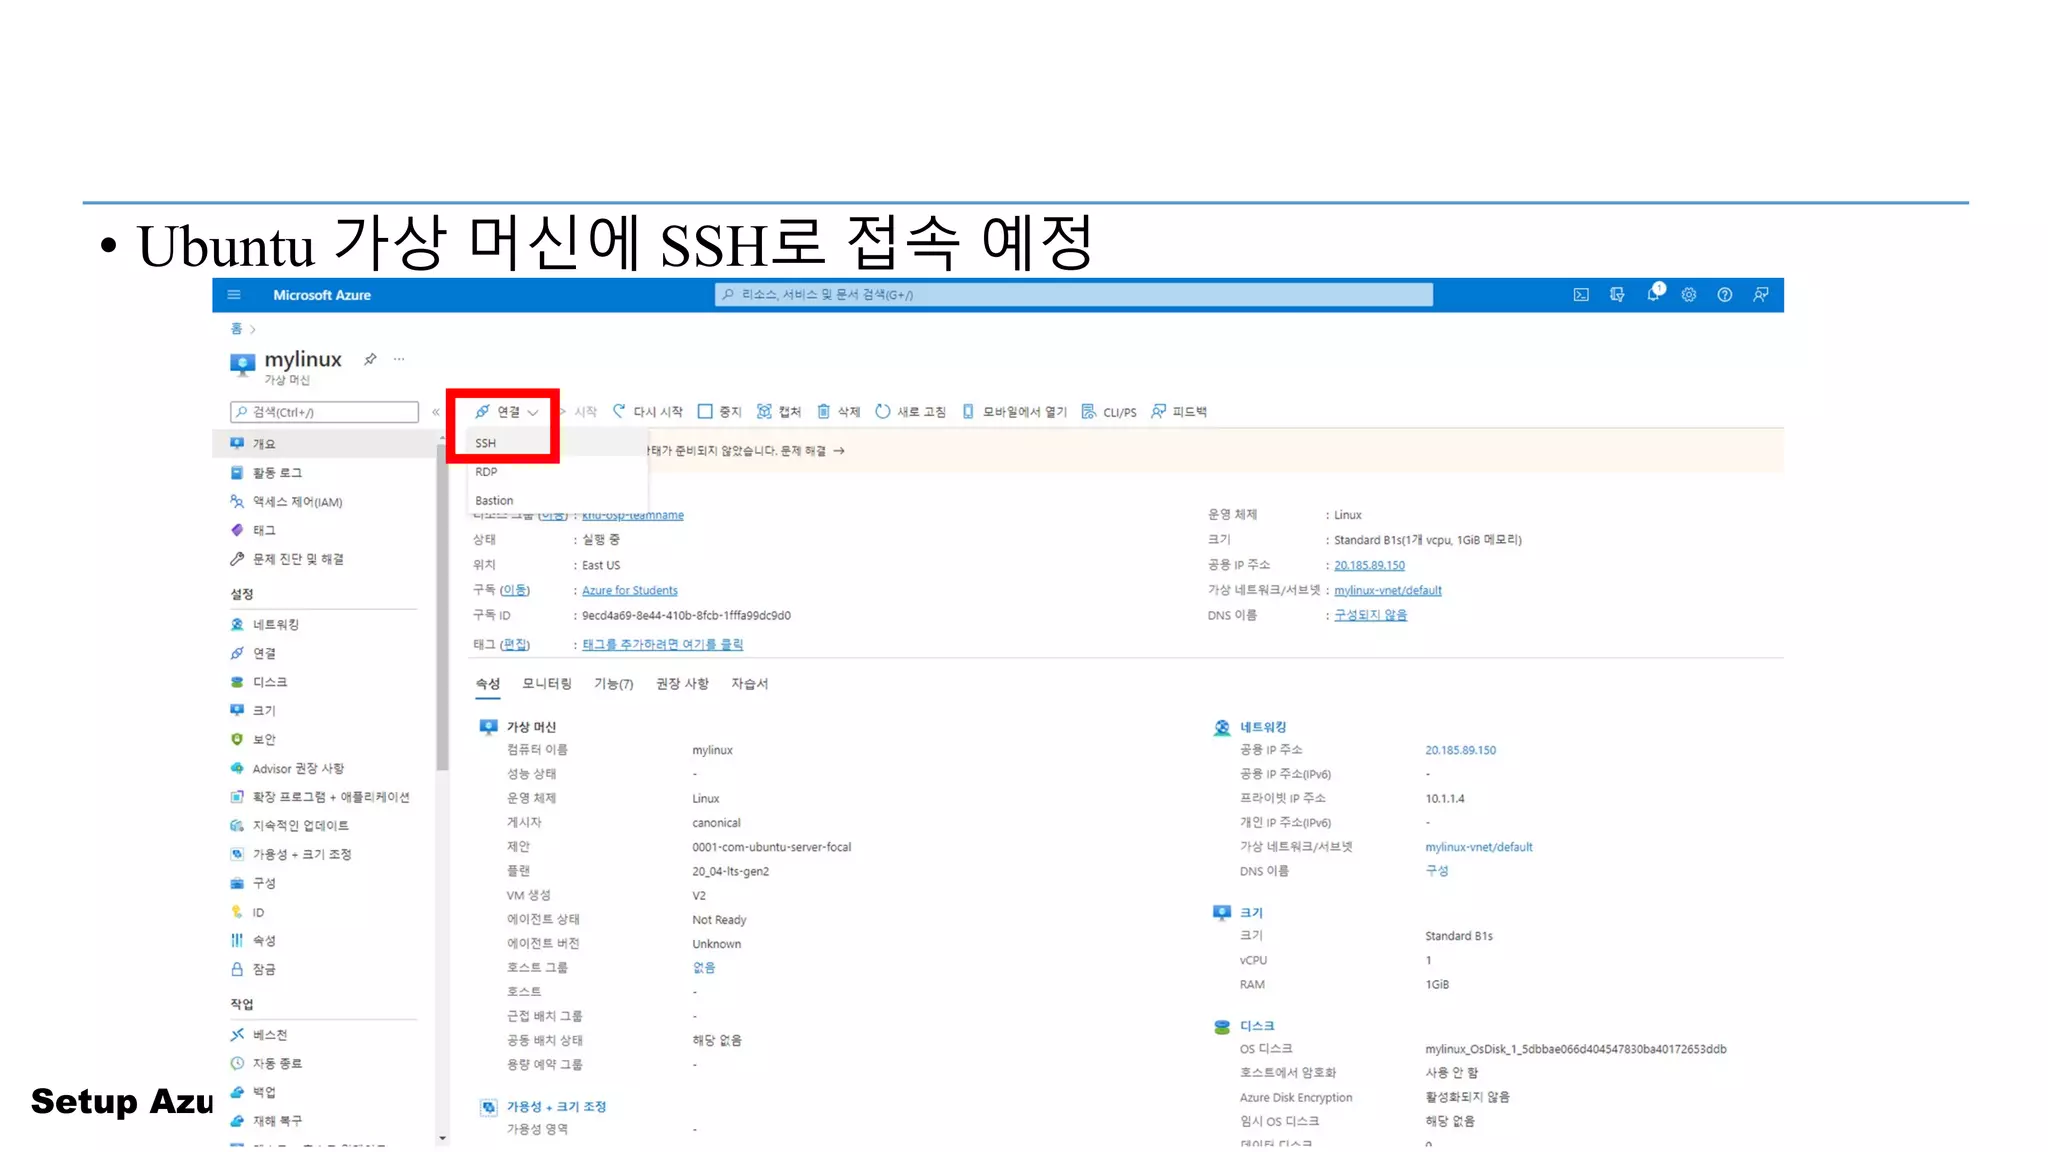Click the 캡처 capture button
Viewport: 2048px width, 1152px height.
pos(779,412)
